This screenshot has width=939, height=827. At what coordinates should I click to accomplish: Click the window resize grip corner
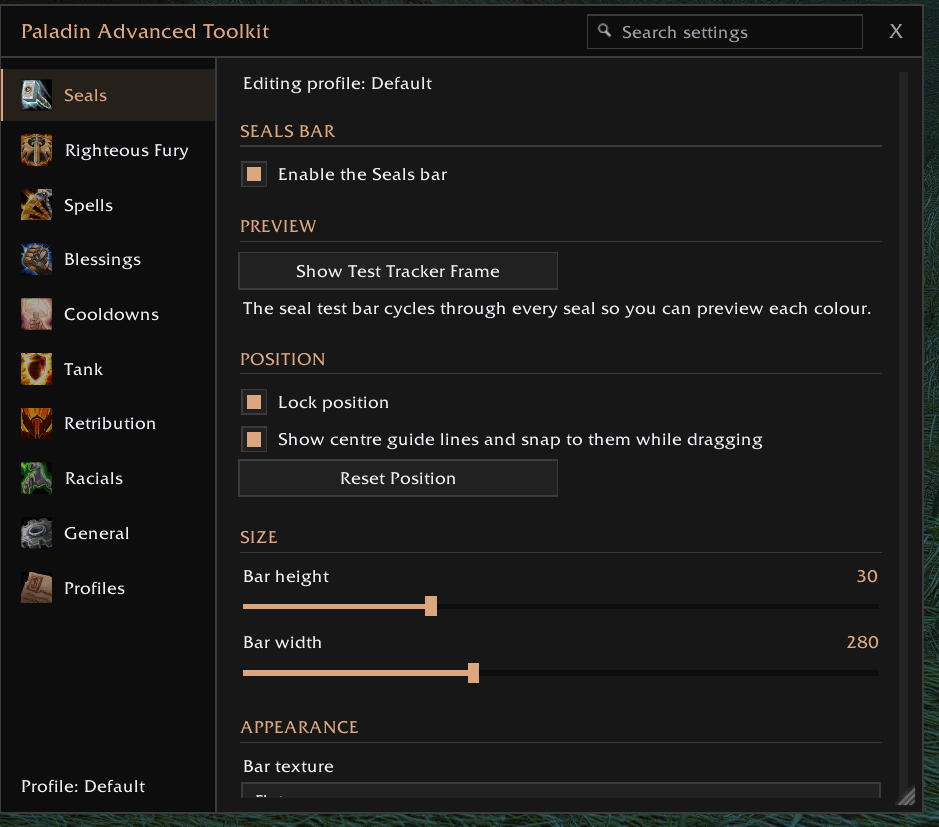[x=907, y=796]
